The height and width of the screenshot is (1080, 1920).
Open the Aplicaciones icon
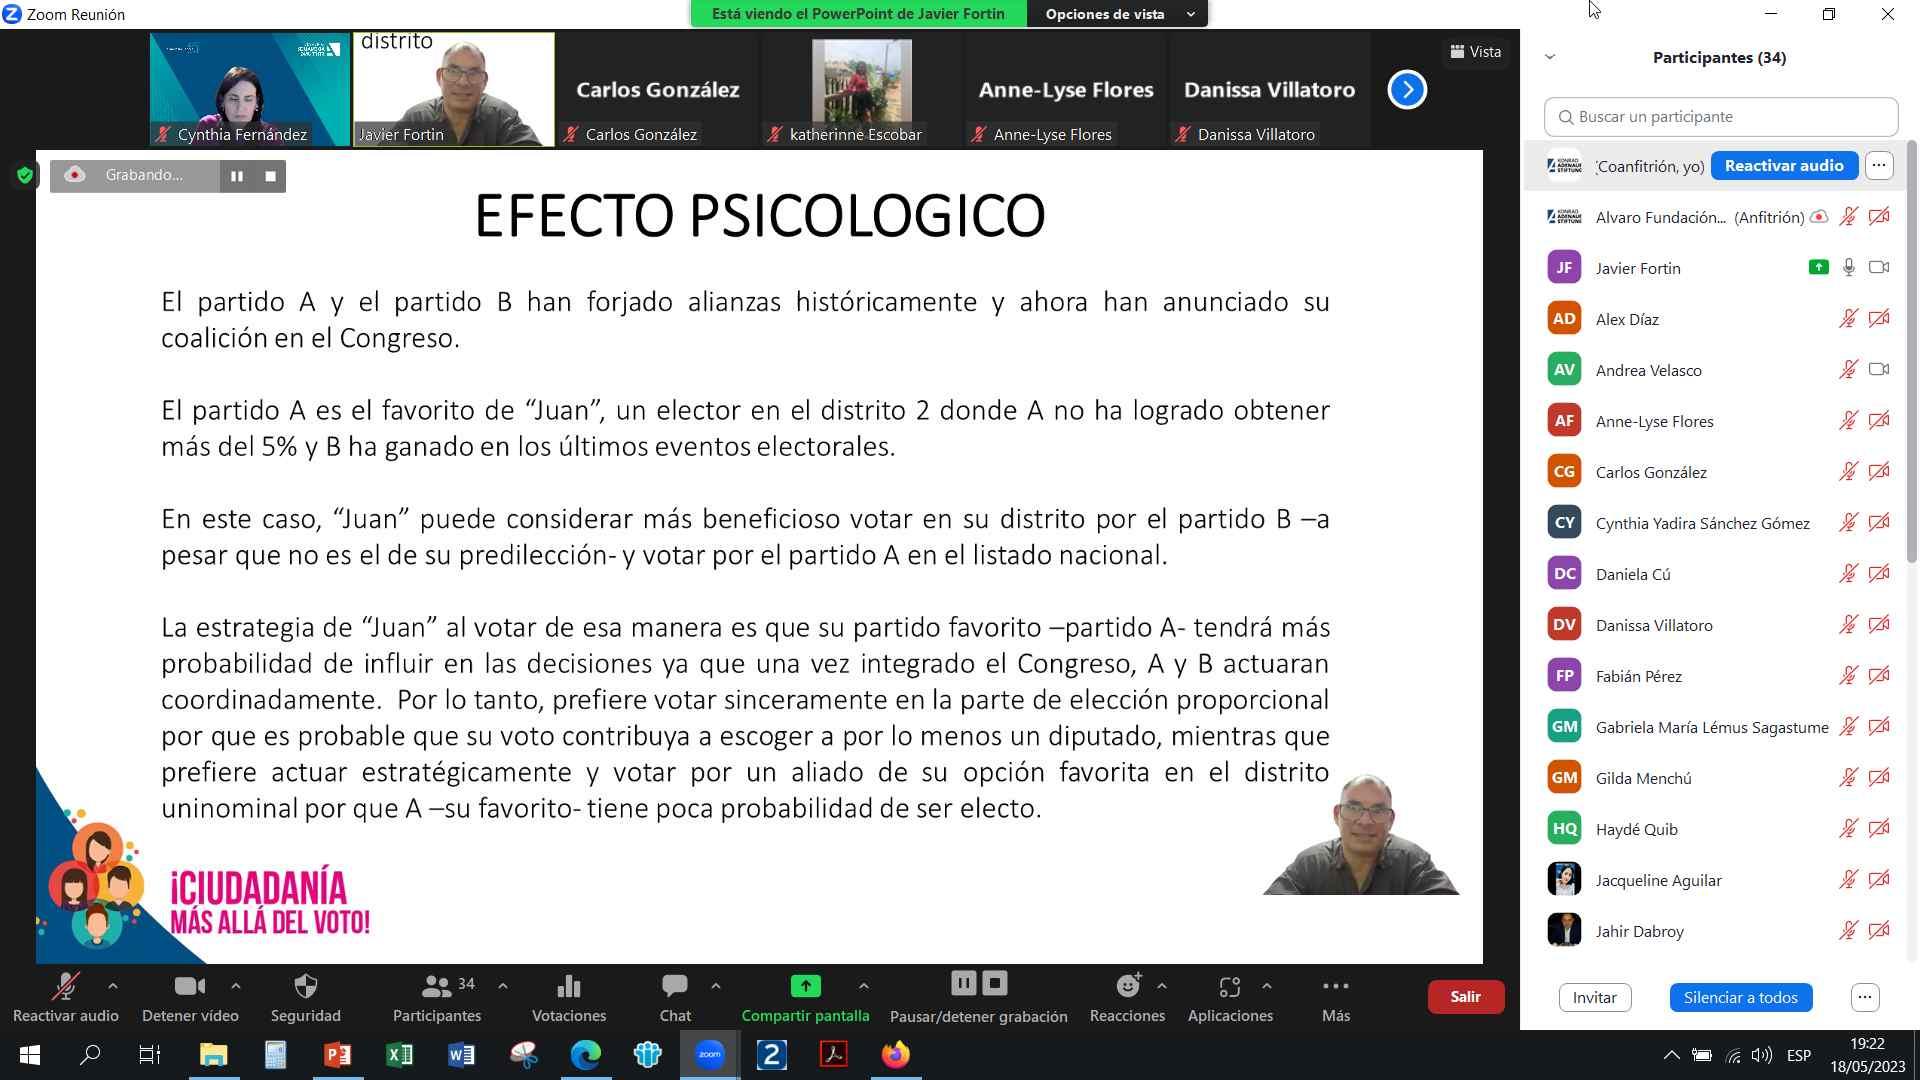pyautogui.click(x=1229, y=987)
